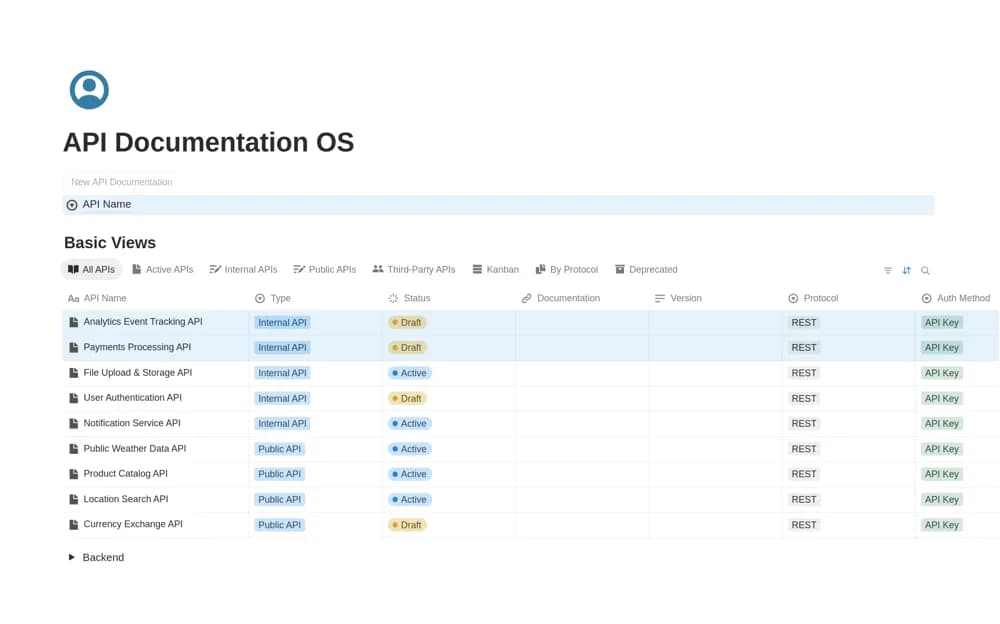Screen dimensions: 1000x624
Task: Open the Location Search API page
Action: [126, 499]
